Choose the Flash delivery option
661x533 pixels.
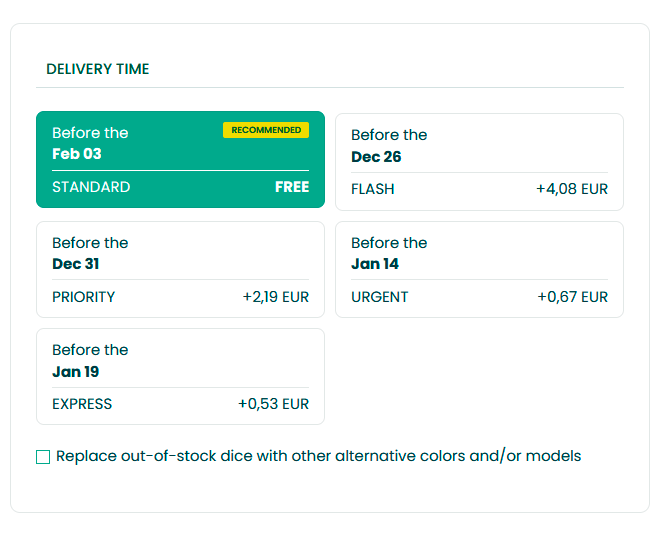coord(479,161)
